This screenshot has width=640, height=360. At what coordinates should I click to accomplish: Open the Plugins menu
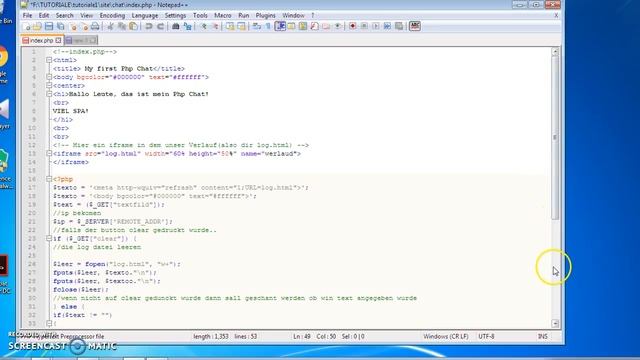(x=265, y=16)
